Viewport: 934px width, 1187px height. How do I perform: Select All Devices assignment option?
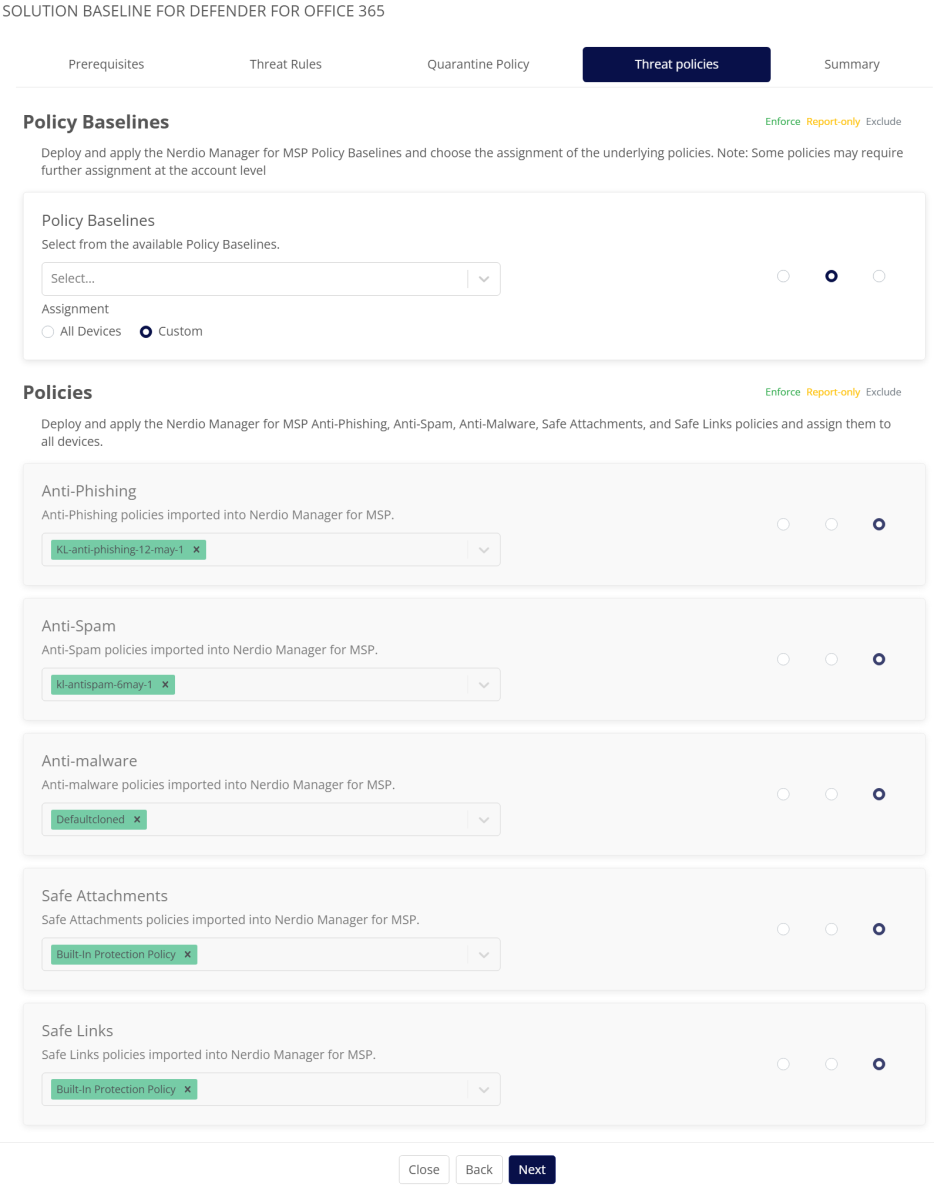click(48, 331)
